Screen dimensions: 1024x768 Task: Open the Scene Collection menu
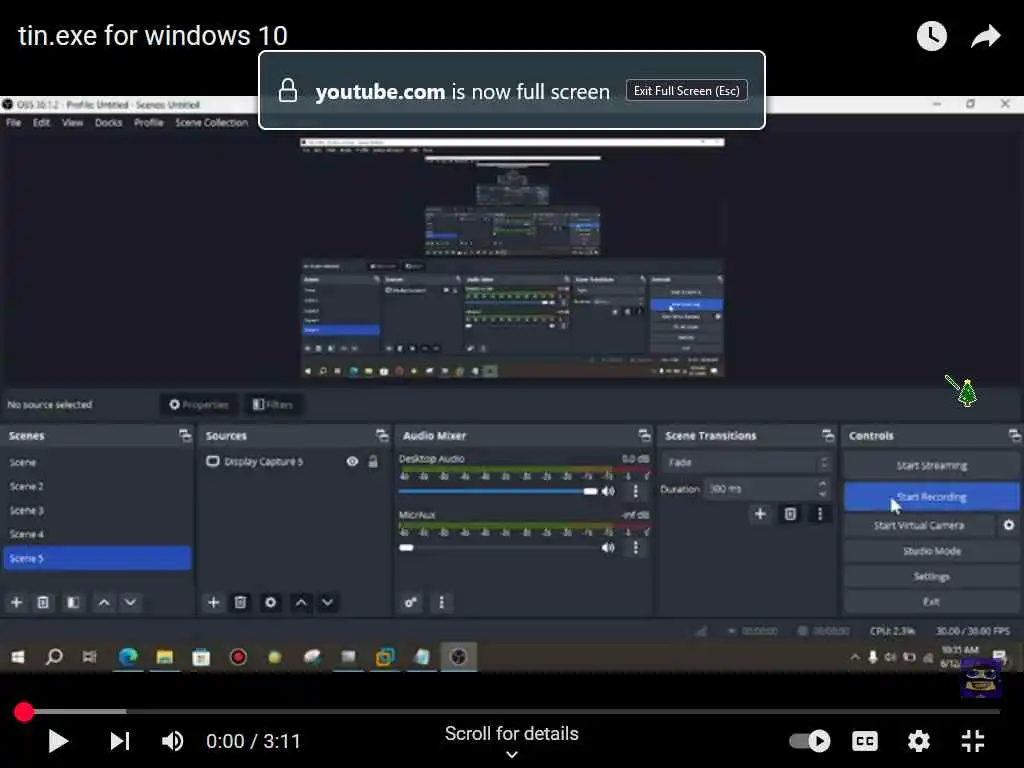pyautogui.click(x=212, y=123)
